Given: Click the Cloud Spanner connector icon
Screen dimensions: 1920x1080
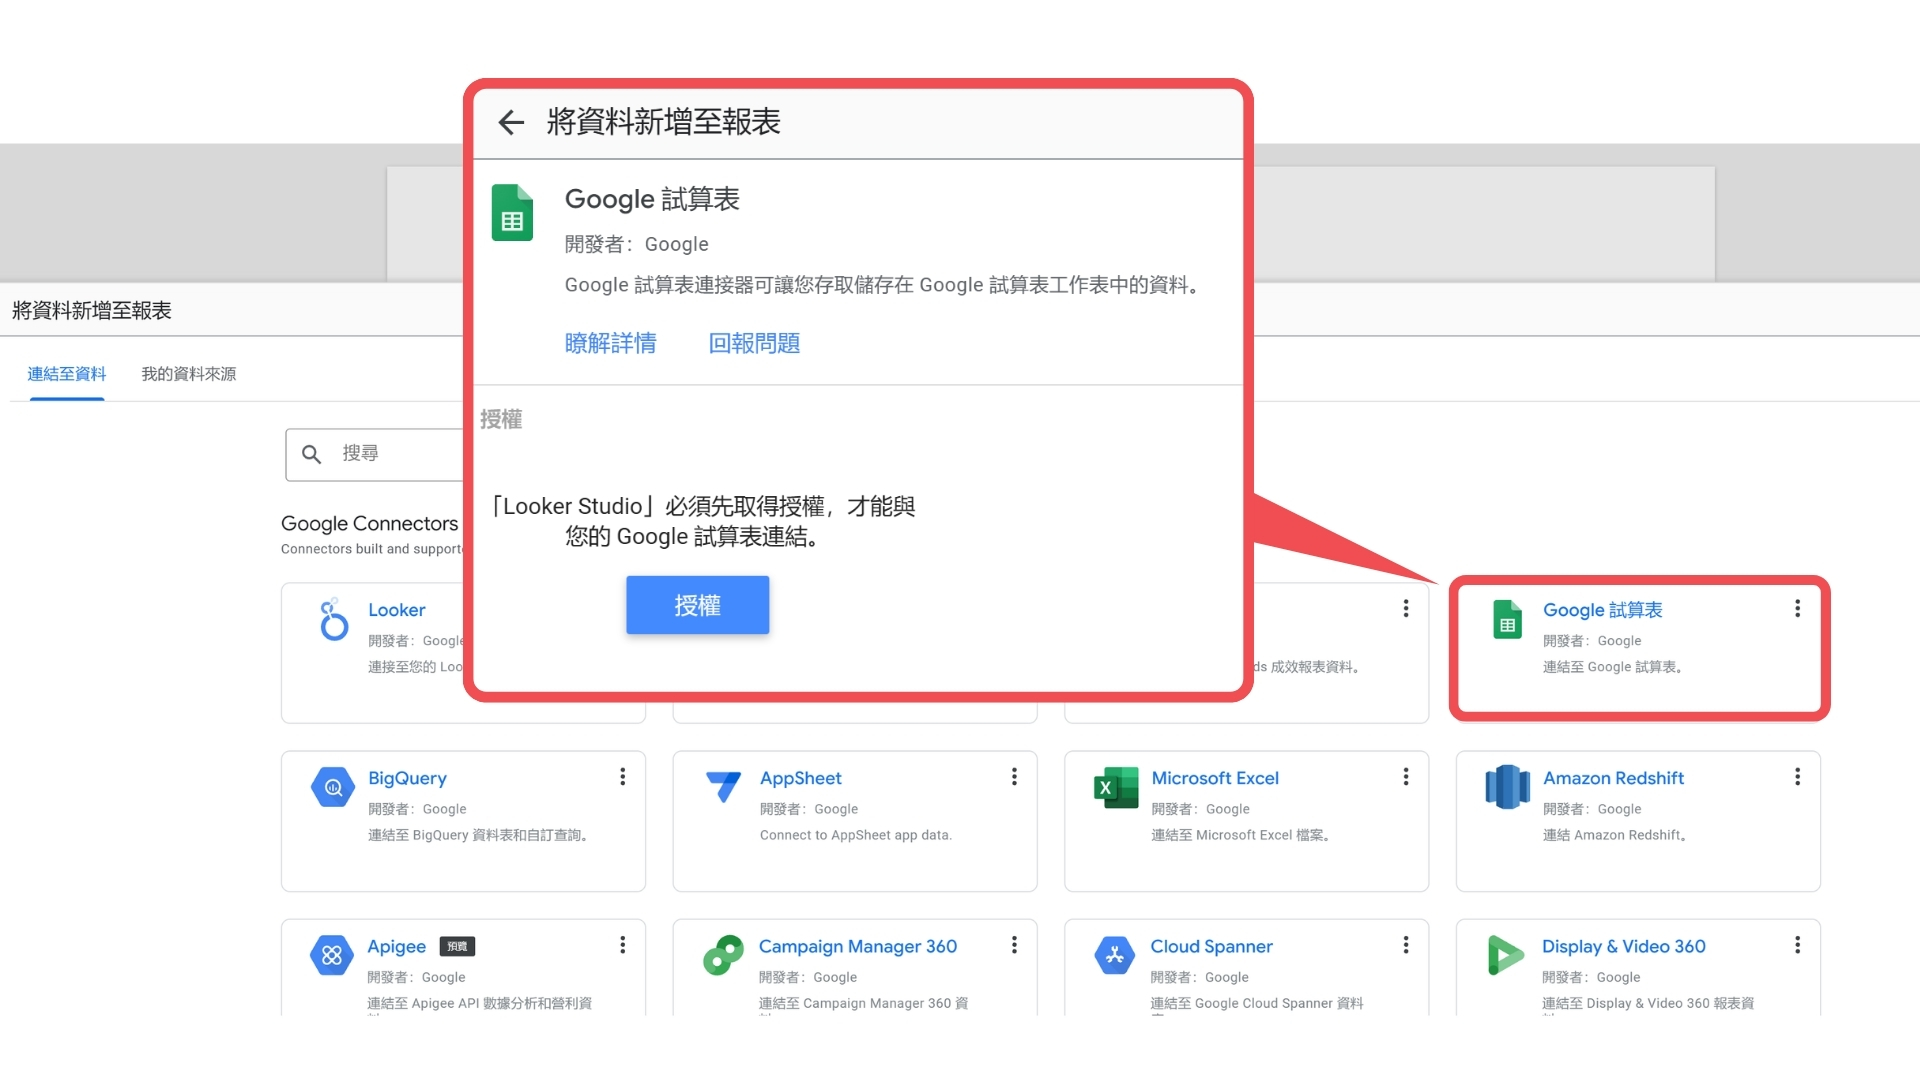Looking at the screenshot, I should 1115,955.
